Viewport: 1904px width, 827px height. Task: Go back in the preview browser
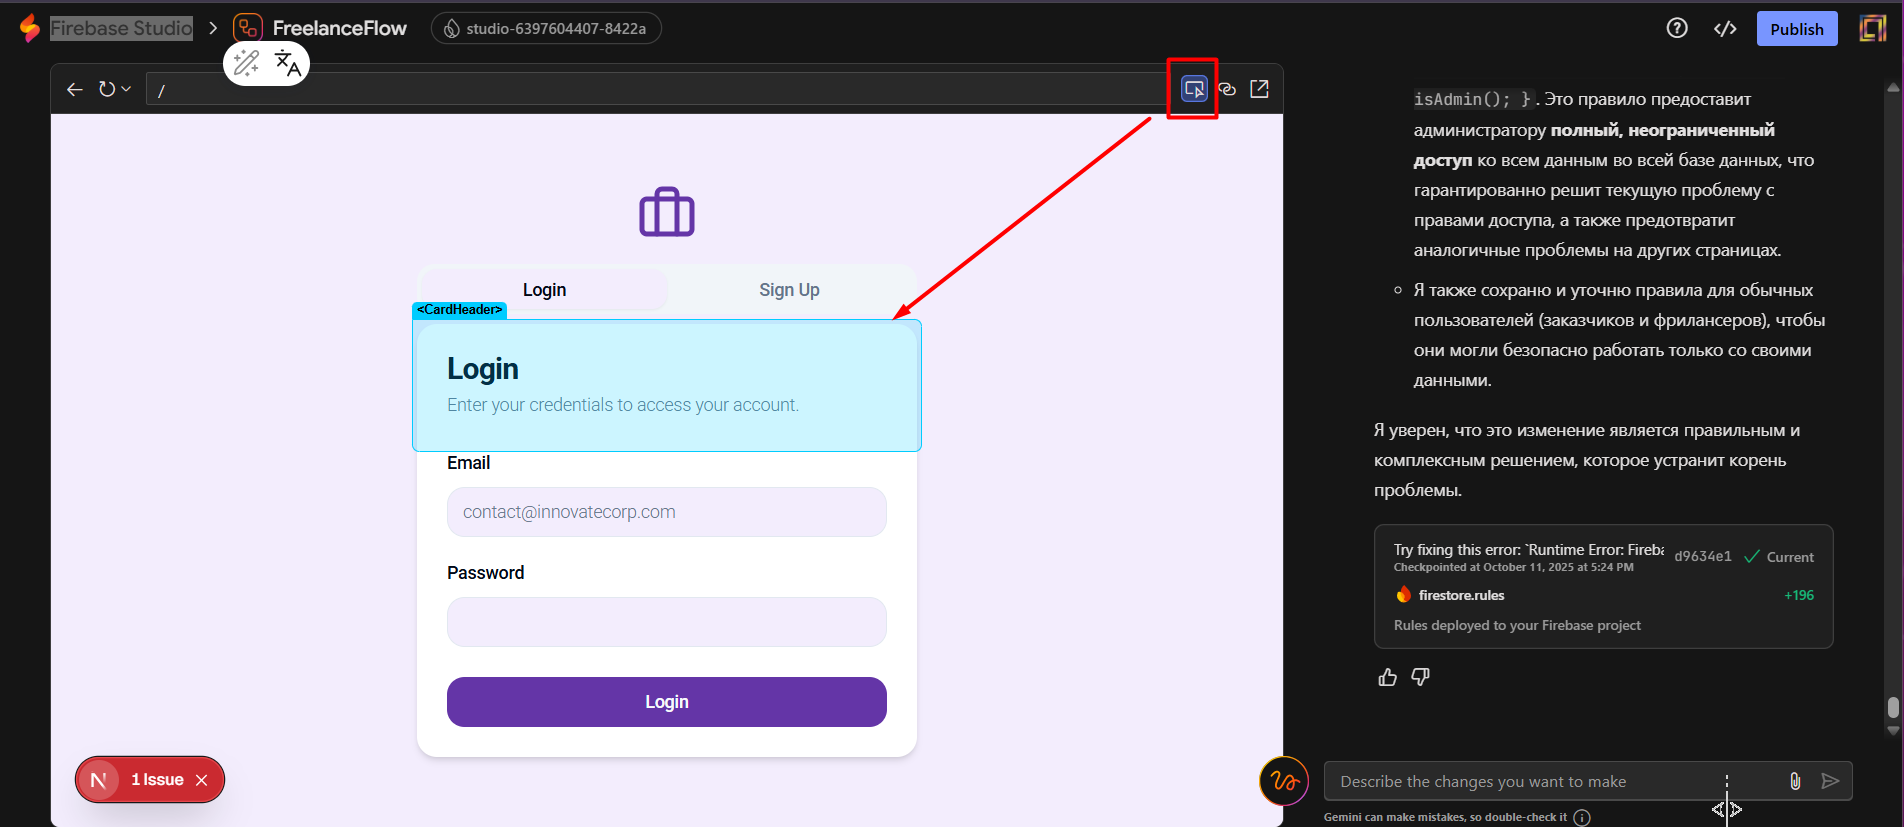(x=75, y=89)
